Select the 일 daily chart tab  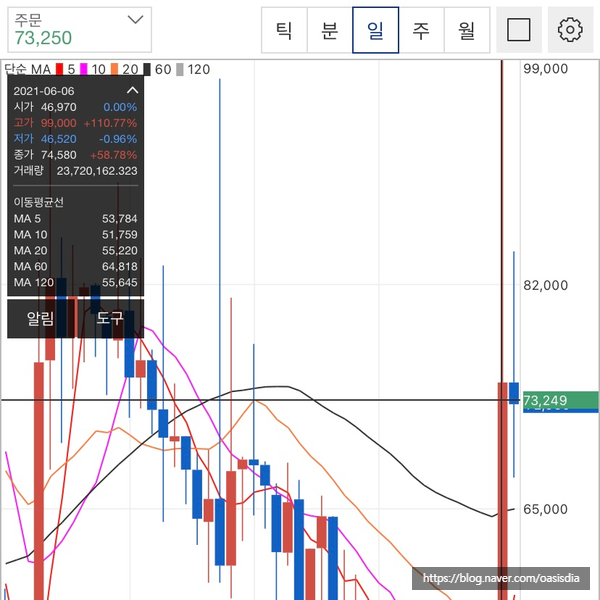point(375,30)
